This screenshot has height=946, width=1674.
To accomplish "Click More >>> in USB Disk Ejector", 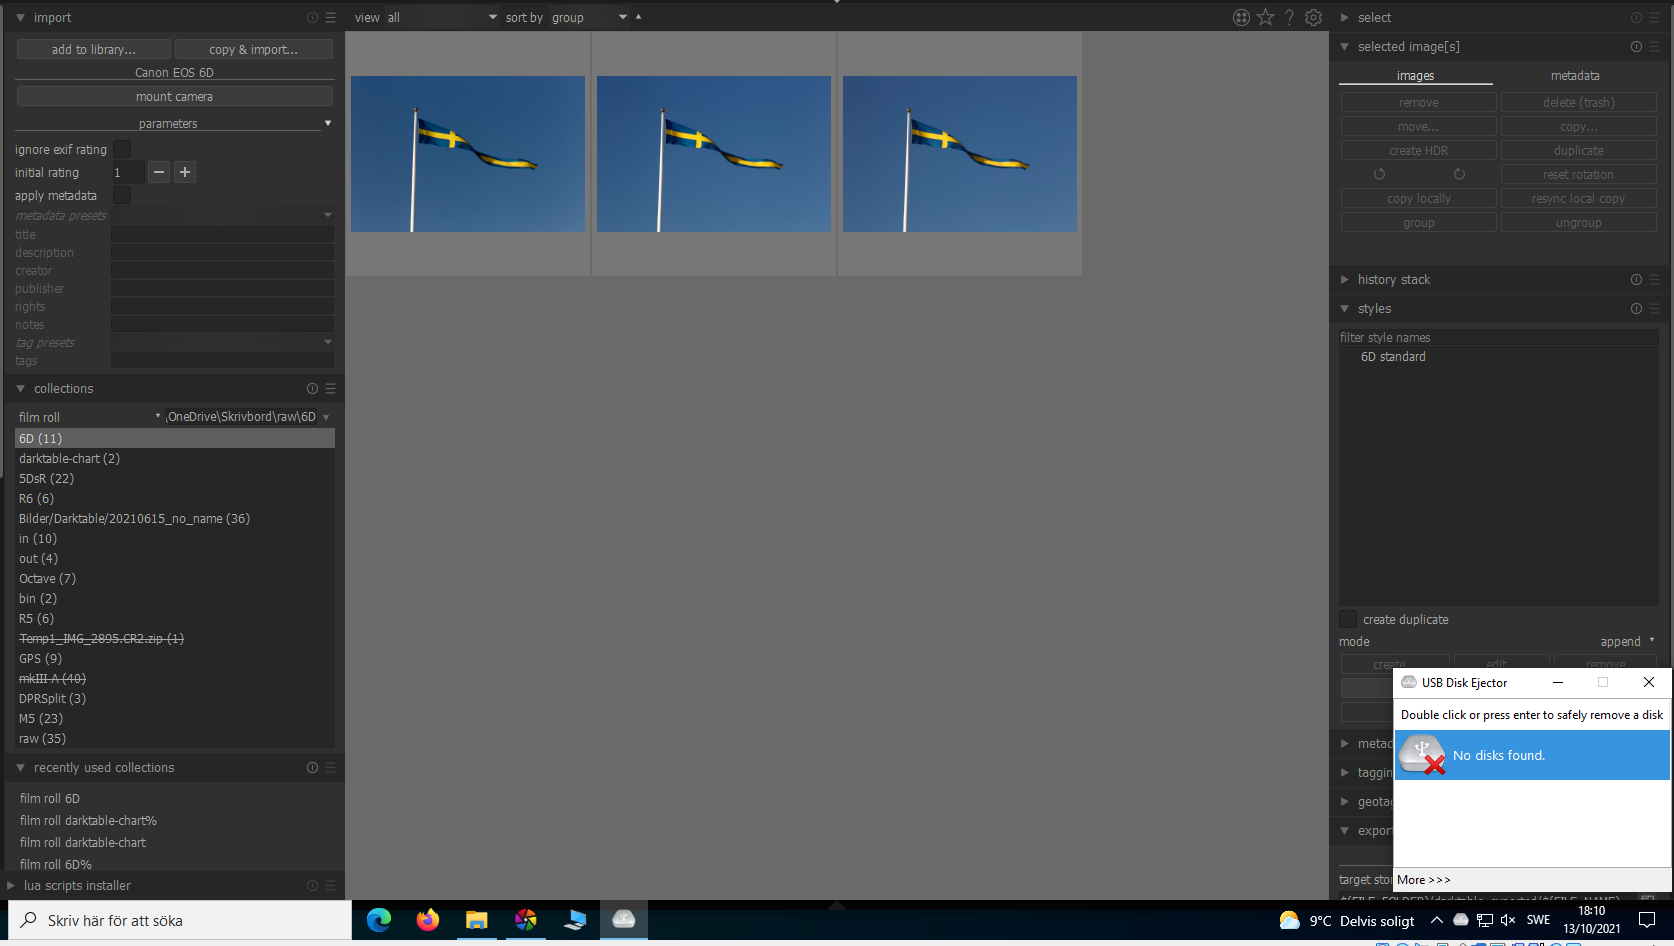I will 1424,880.
